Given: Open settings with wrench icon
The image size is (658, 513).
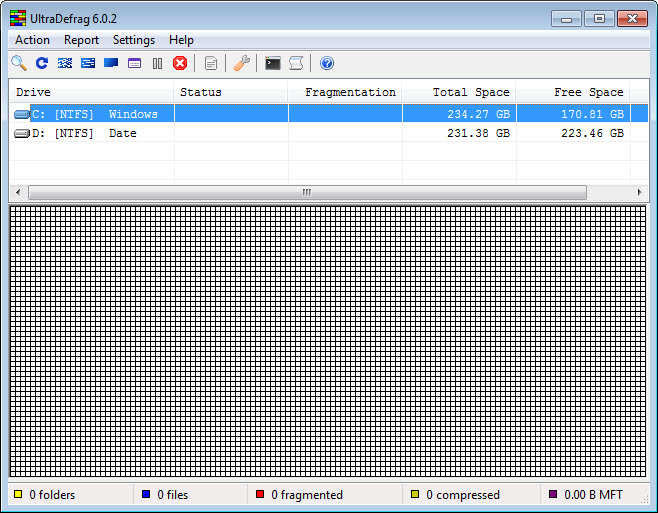Looking at the screenshot, I should pos(242,63).
